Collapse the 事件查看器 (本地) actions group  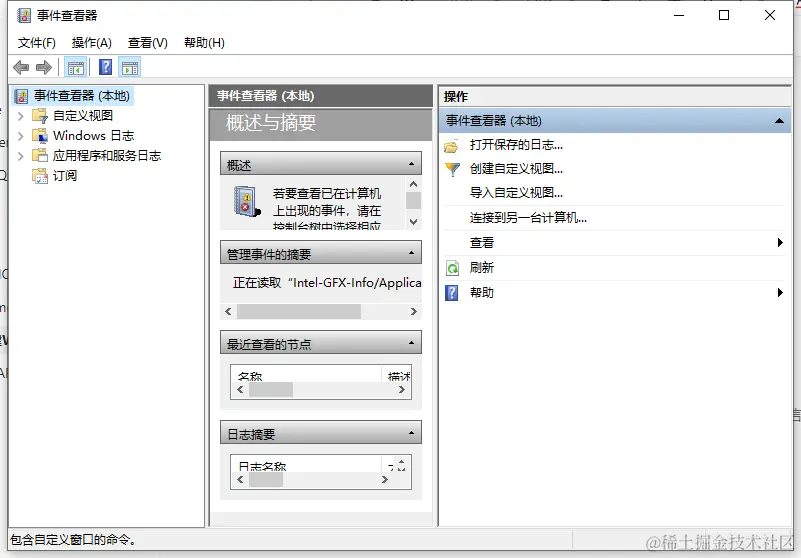coord(779,121)
